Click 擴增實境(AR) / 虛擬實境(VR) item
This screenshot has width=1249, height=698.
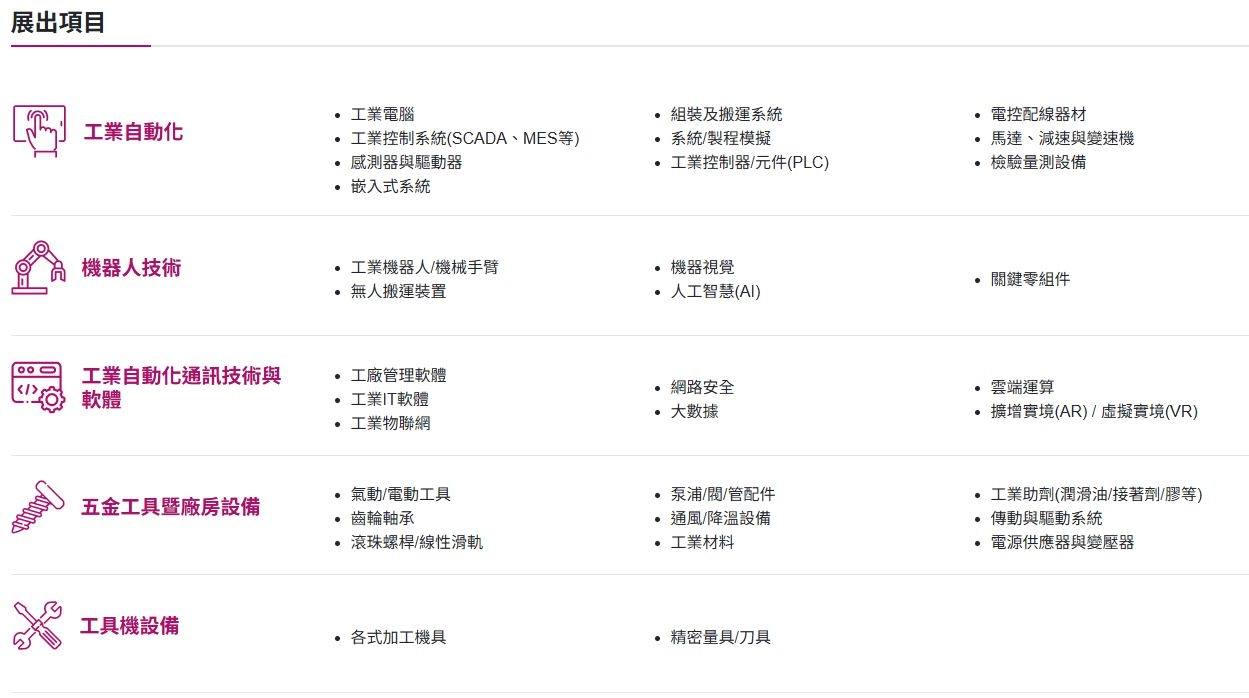click(1094, 412)
